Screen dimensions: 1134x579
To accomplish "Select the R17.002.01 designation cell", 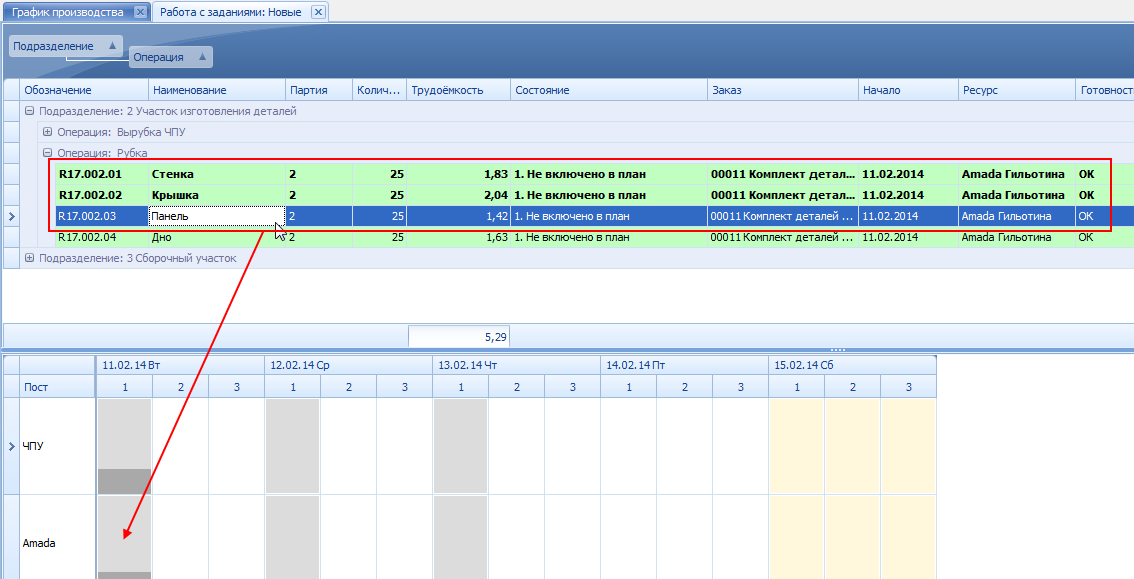I will (x=102, y=174).
